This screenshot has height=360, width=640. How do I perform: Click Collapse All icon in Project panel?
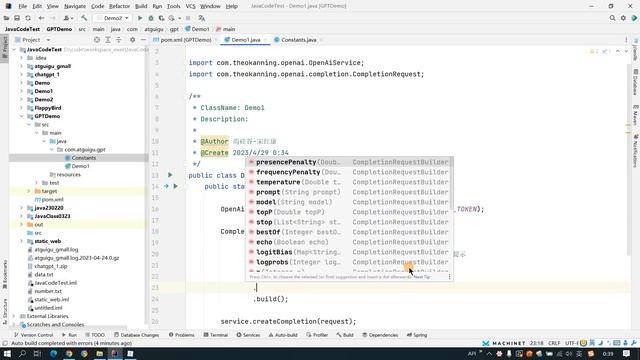(119, 40)
